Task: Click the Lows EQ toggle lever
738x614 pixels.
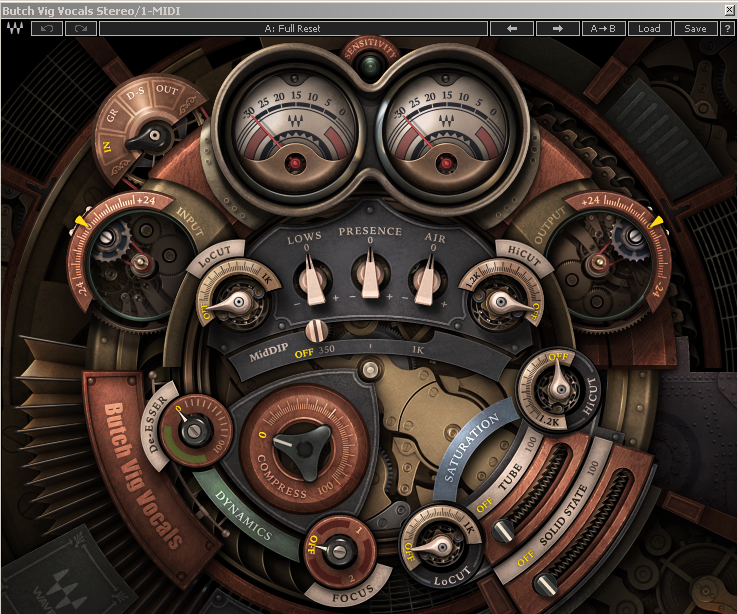Action: (x=312, y=281)
